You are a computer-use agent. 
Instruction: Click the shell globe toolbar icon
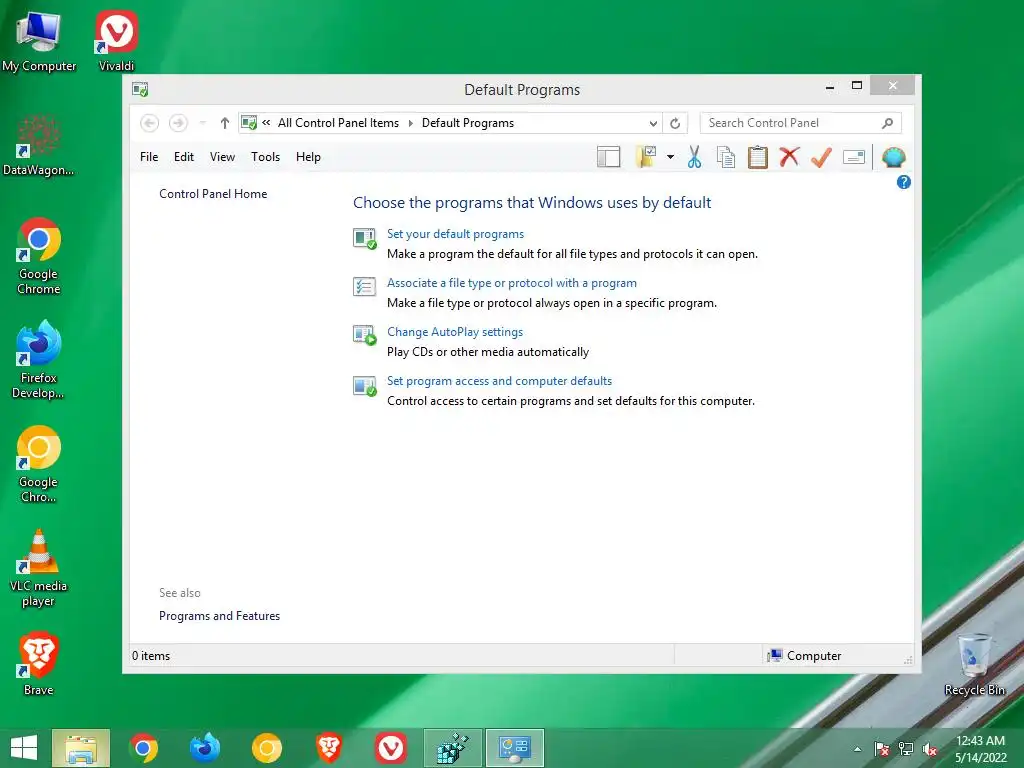[893, 157]
